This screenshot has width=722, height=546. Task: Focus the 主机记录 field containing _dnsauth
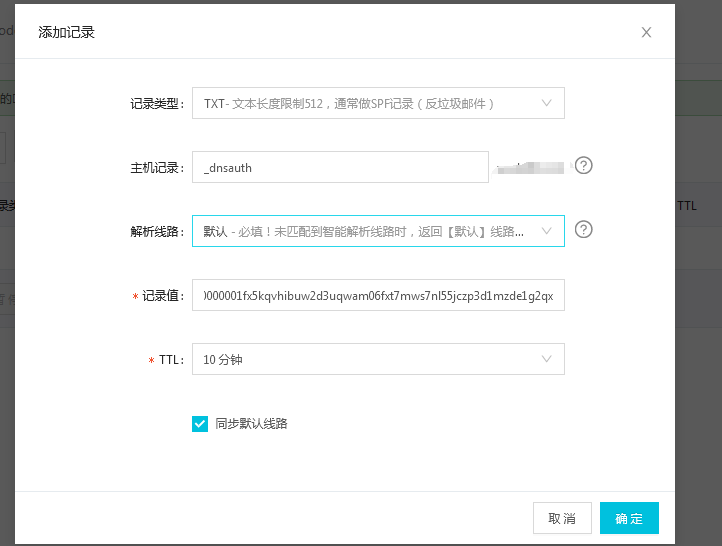(x=340, y=168)
